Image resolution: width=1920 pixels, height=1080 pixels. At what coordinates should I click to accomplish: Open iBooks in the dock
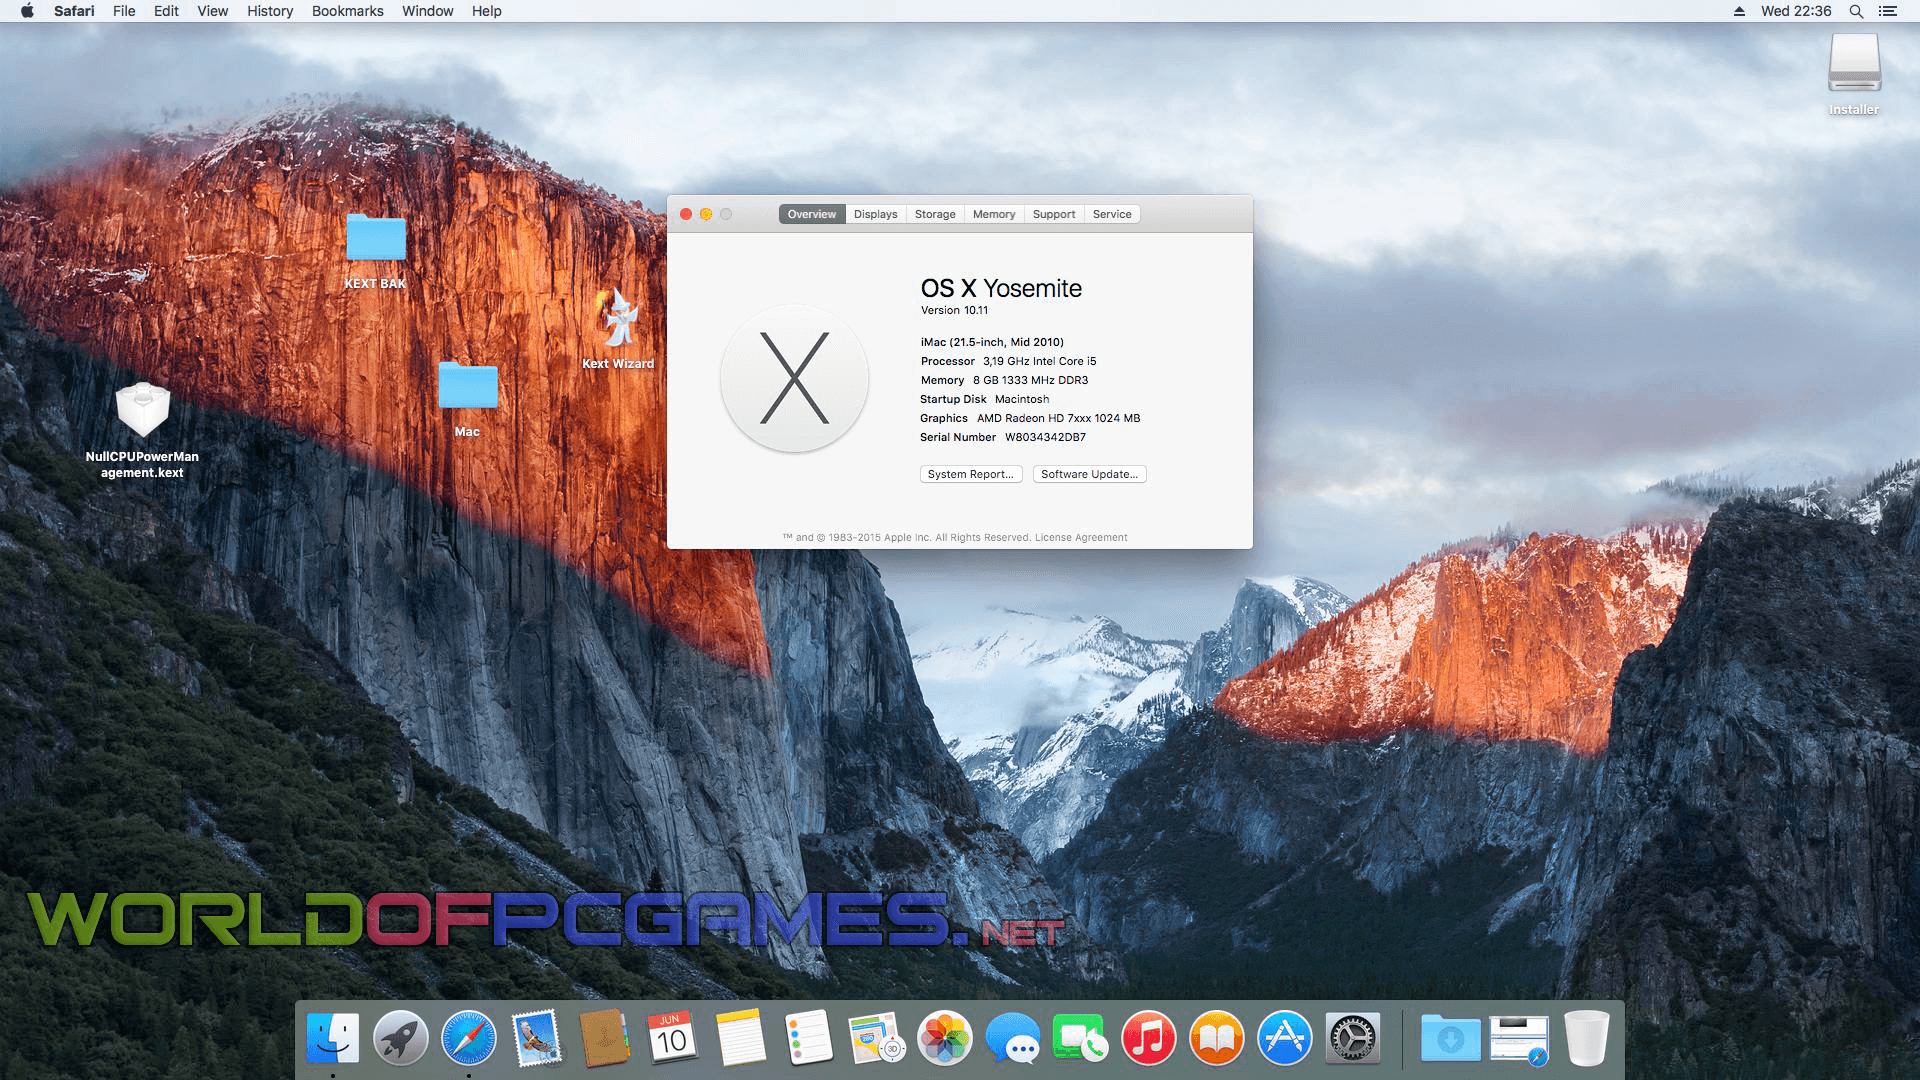(1216, 1038)
